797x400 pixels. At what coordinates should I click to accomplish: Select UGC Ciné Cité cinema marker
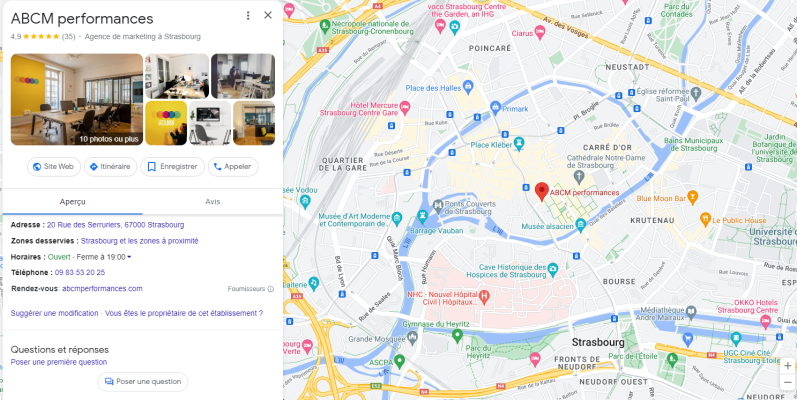[x=735, y=339]
